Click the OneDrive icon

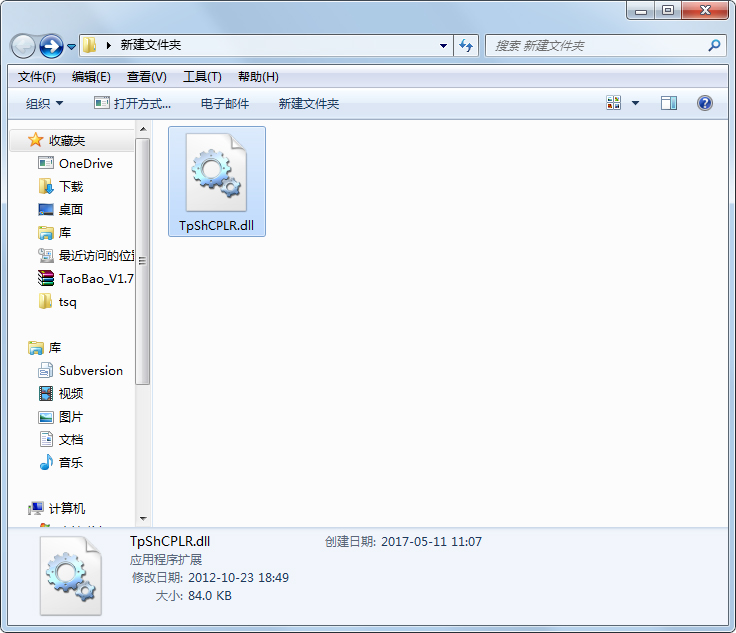click(46, 163)
